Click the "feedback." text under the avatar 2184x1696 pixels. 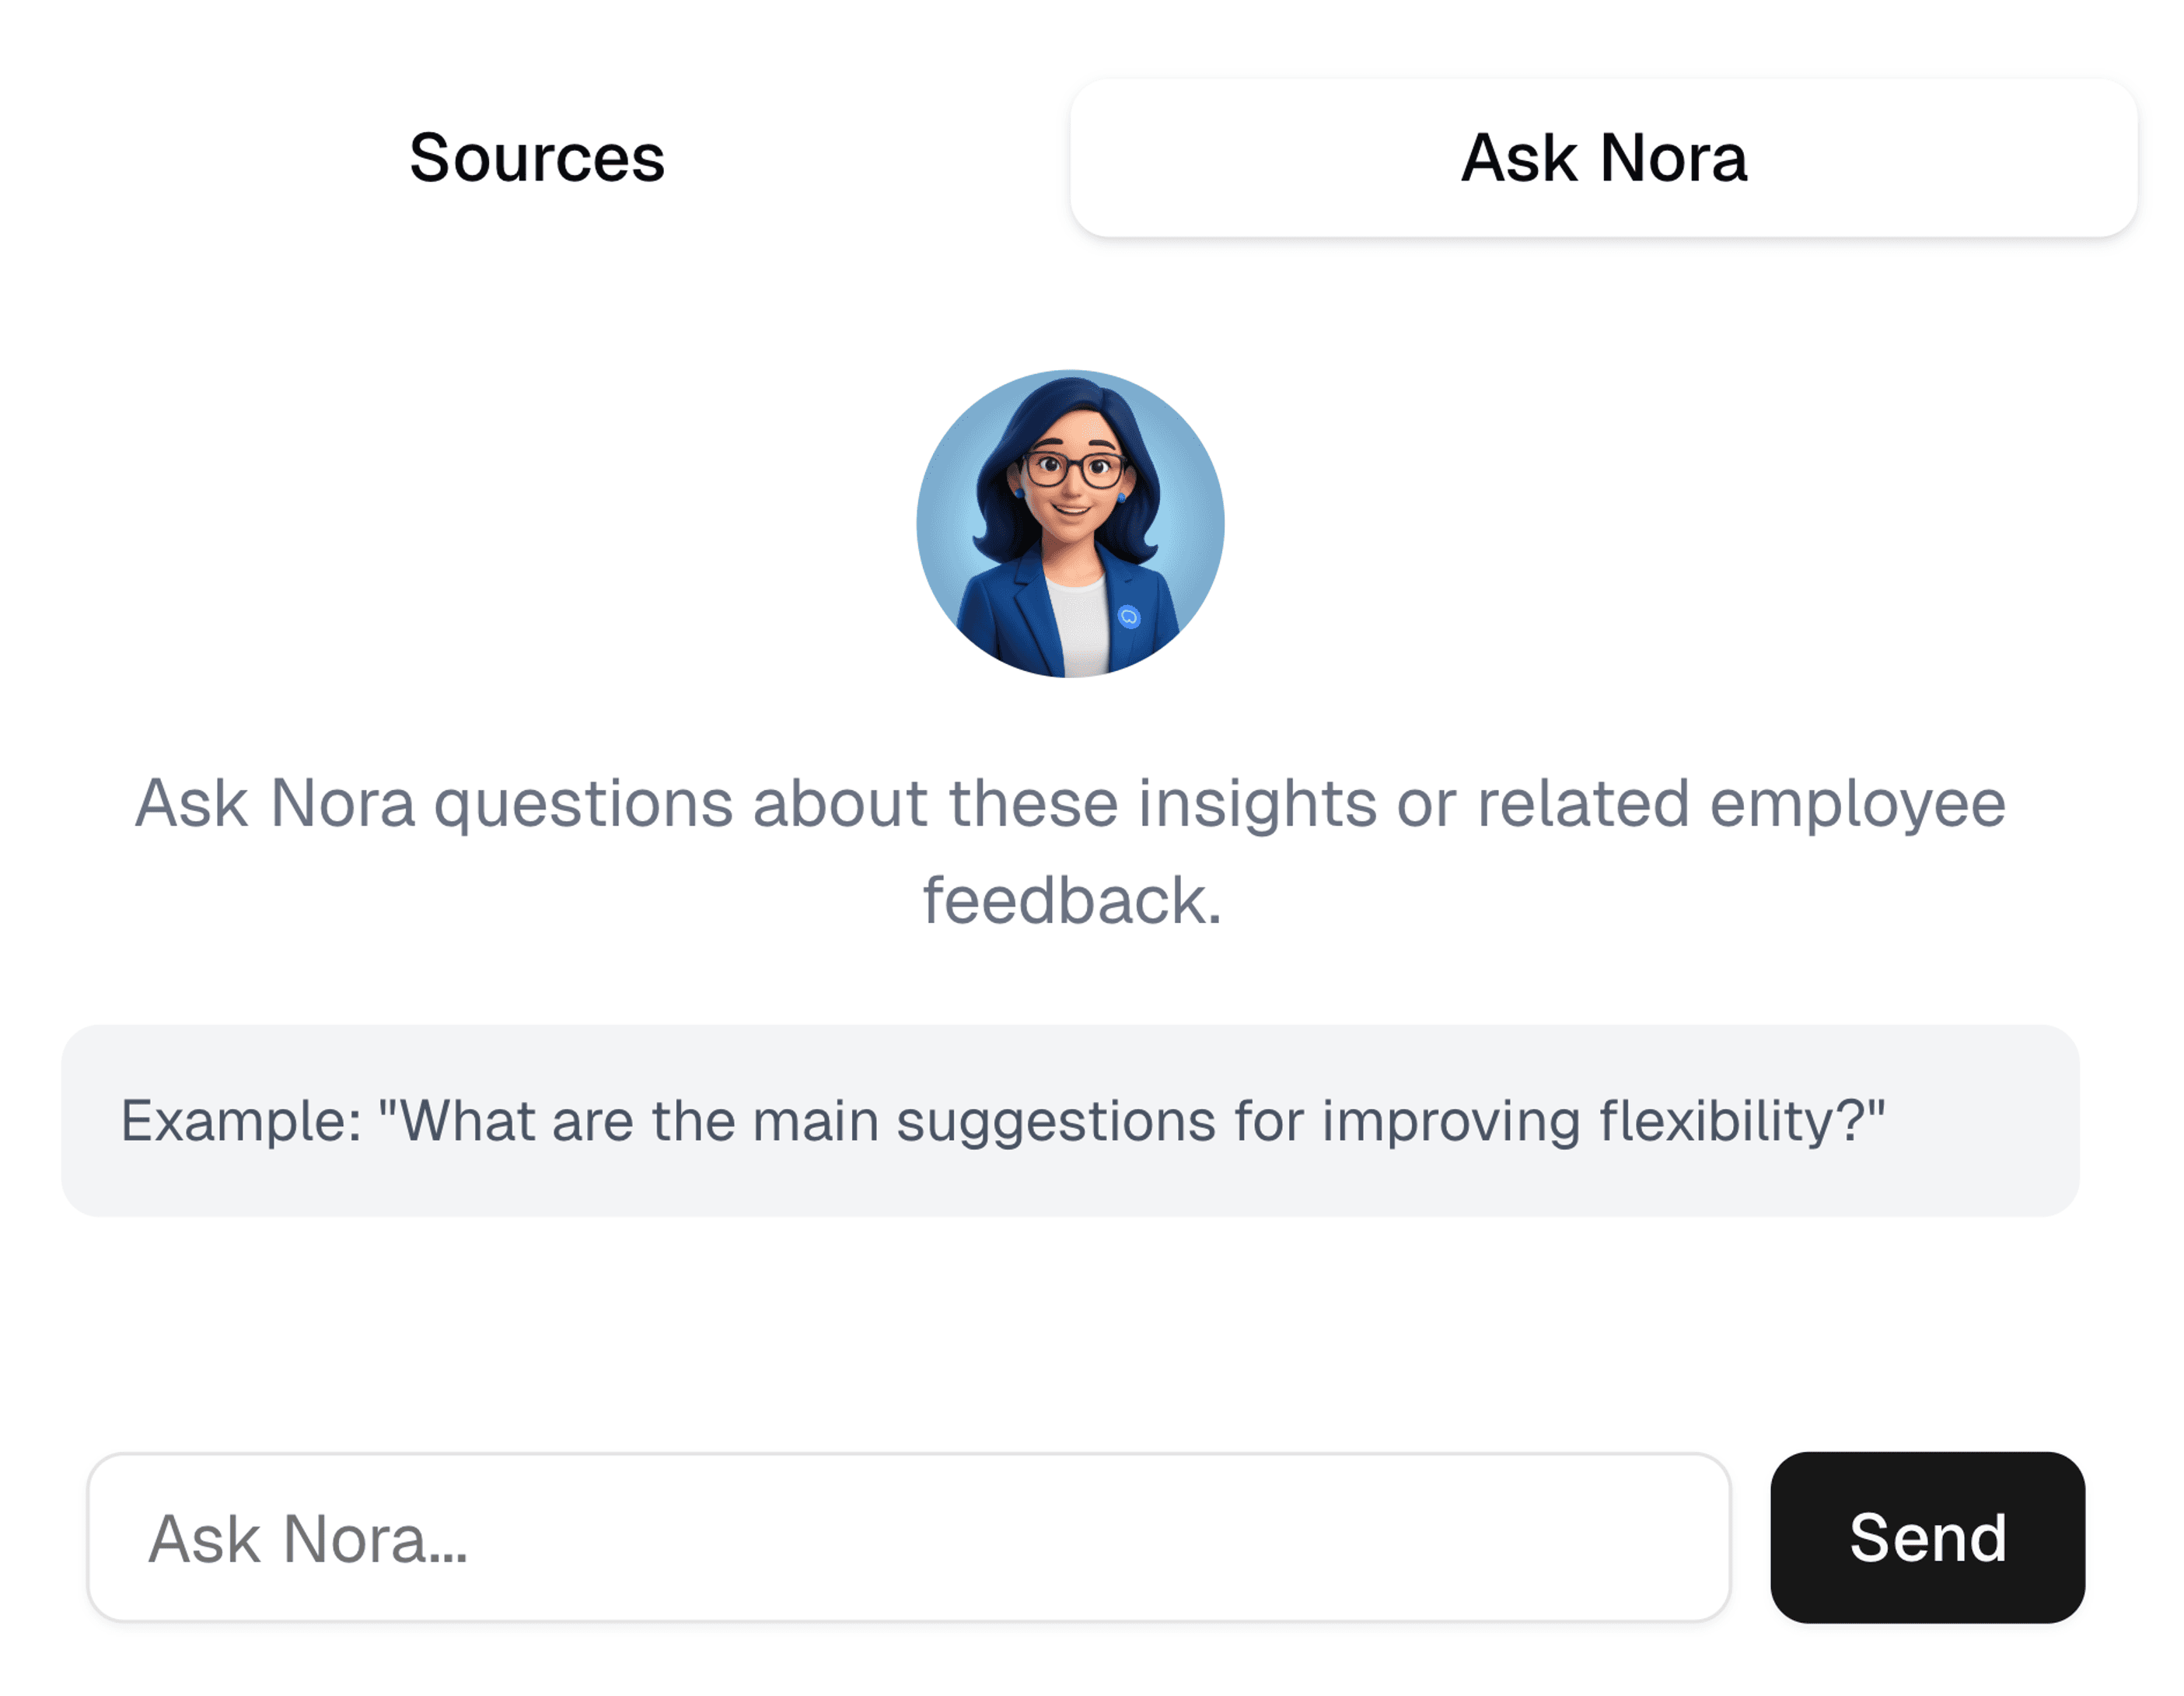click(x=1072, y=901)
